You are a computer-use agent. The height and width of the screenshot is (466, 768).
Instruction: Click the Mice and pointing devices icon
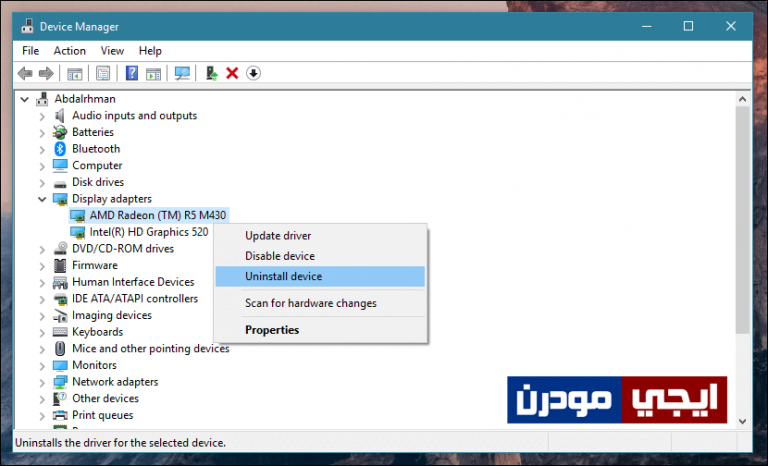point(60,348)
